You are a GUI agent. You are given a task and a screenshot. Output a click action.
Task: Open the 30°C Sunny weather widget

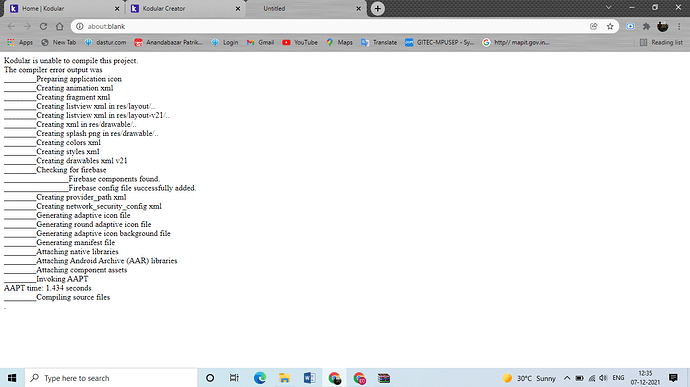(x=530, y=378)
